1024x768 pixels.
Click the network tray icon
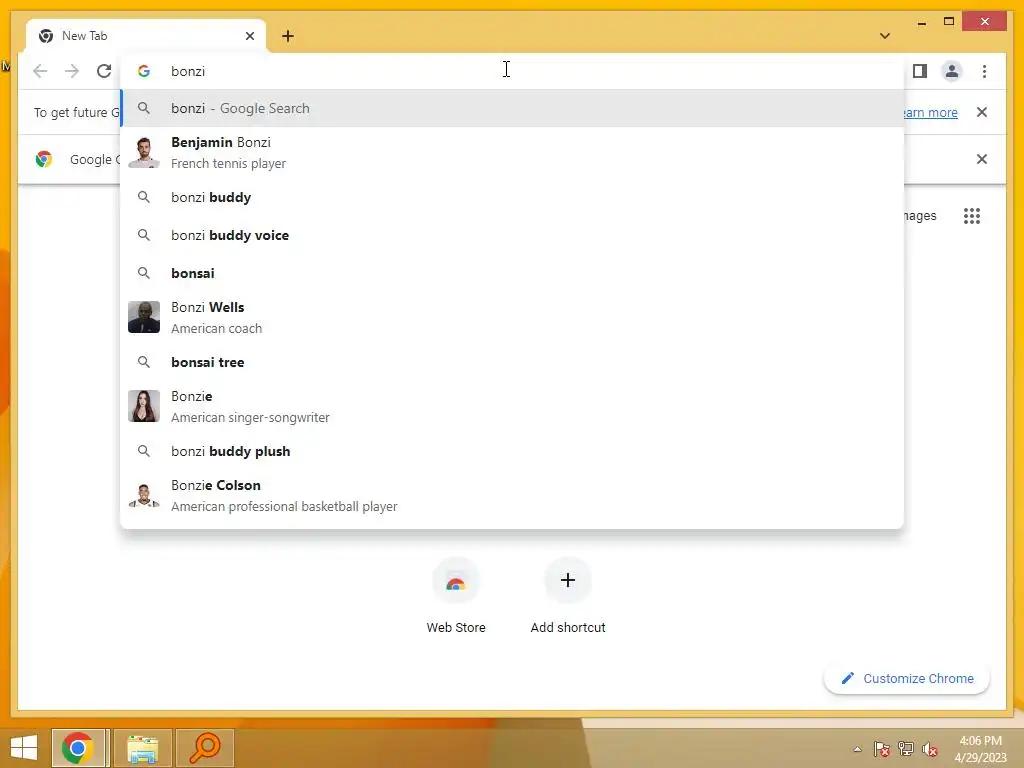point(906,749)
